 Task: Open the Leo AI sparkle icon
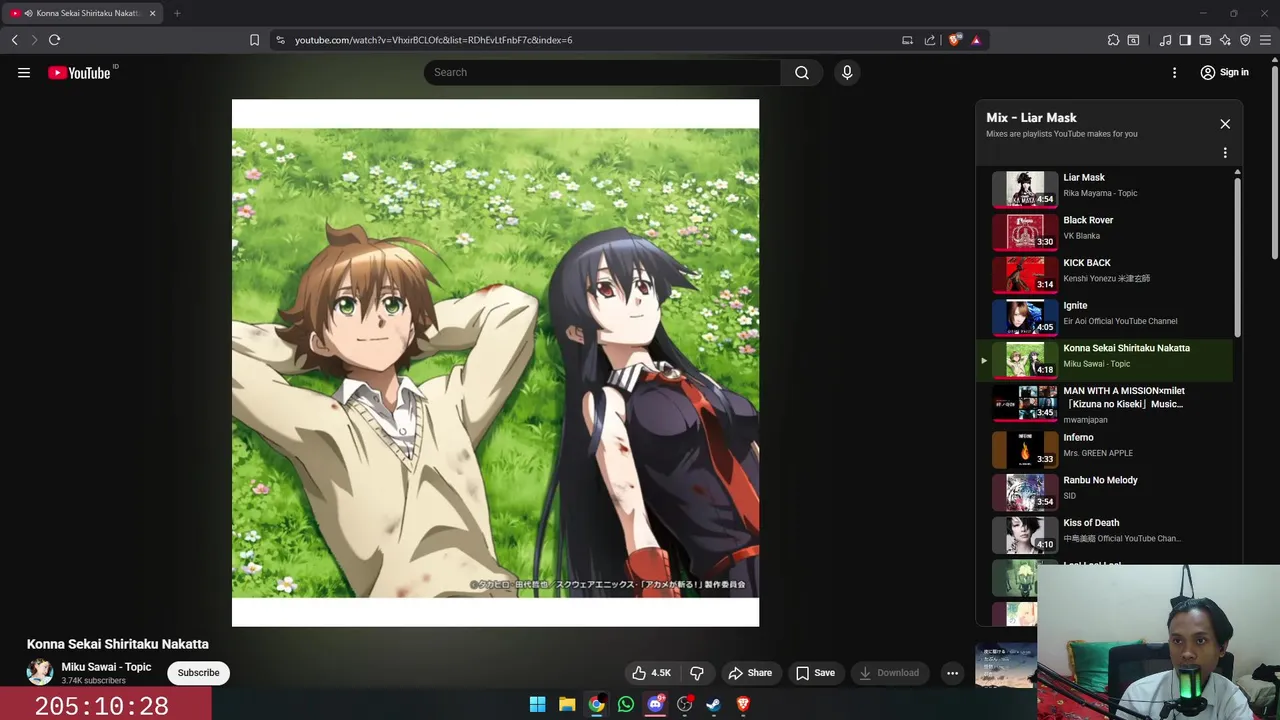(x=1225, y=40)
